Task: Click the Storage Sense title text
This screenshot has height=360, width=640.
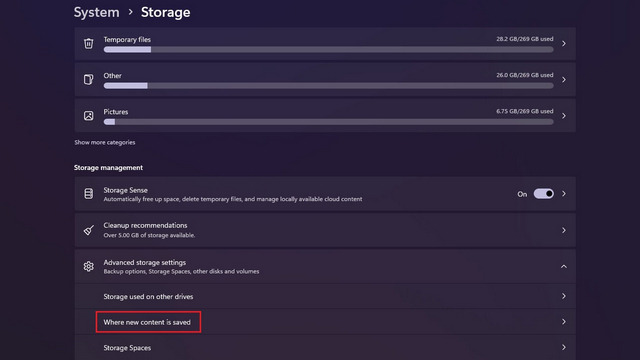Action: point(125,190)
